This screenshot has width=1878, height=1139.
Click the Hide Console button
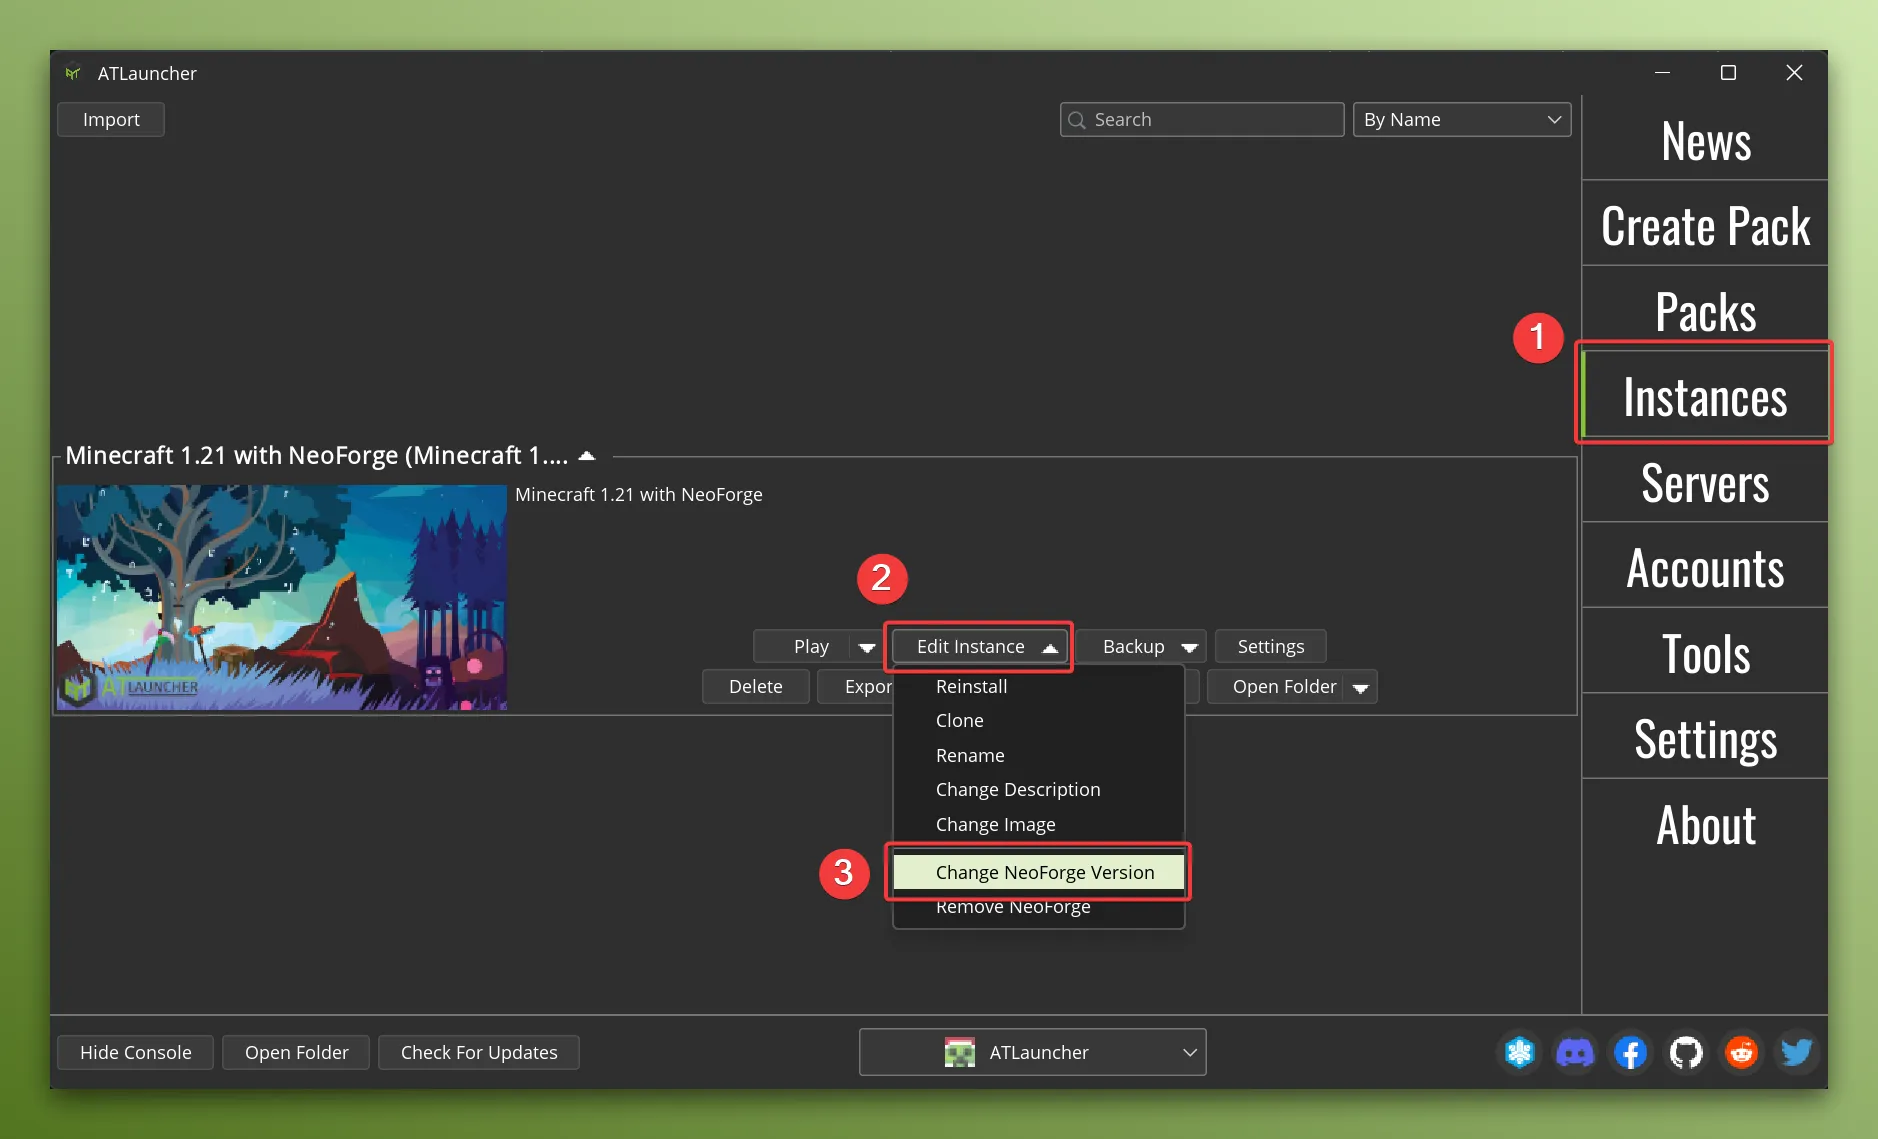134,1052
